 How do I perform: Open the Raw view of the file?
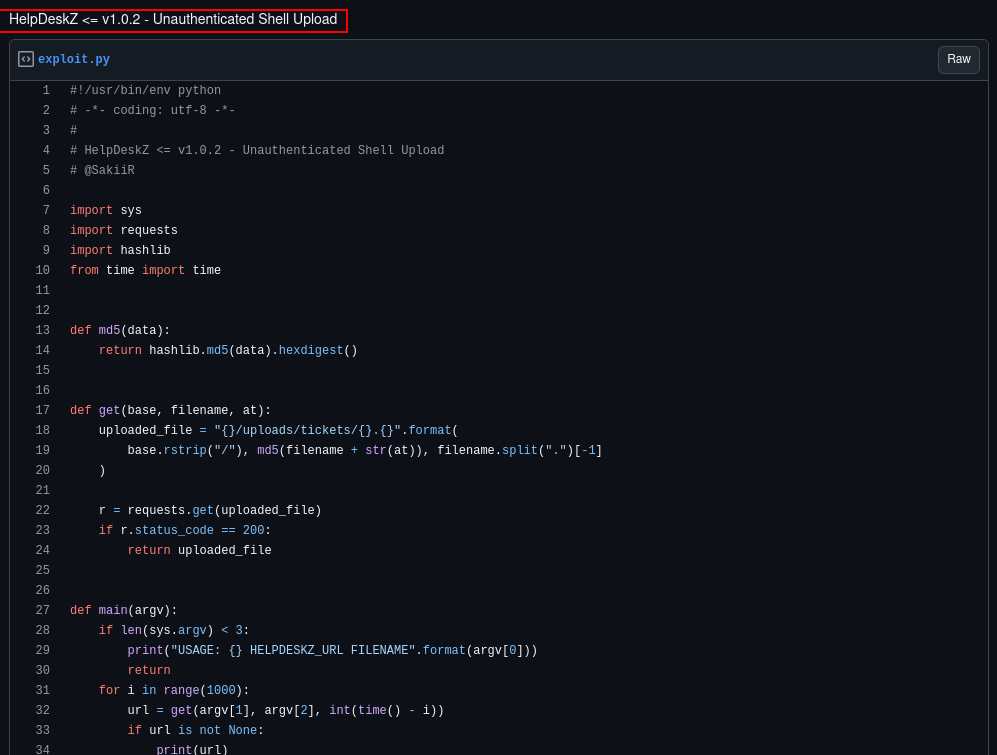[x=958, y=59]
